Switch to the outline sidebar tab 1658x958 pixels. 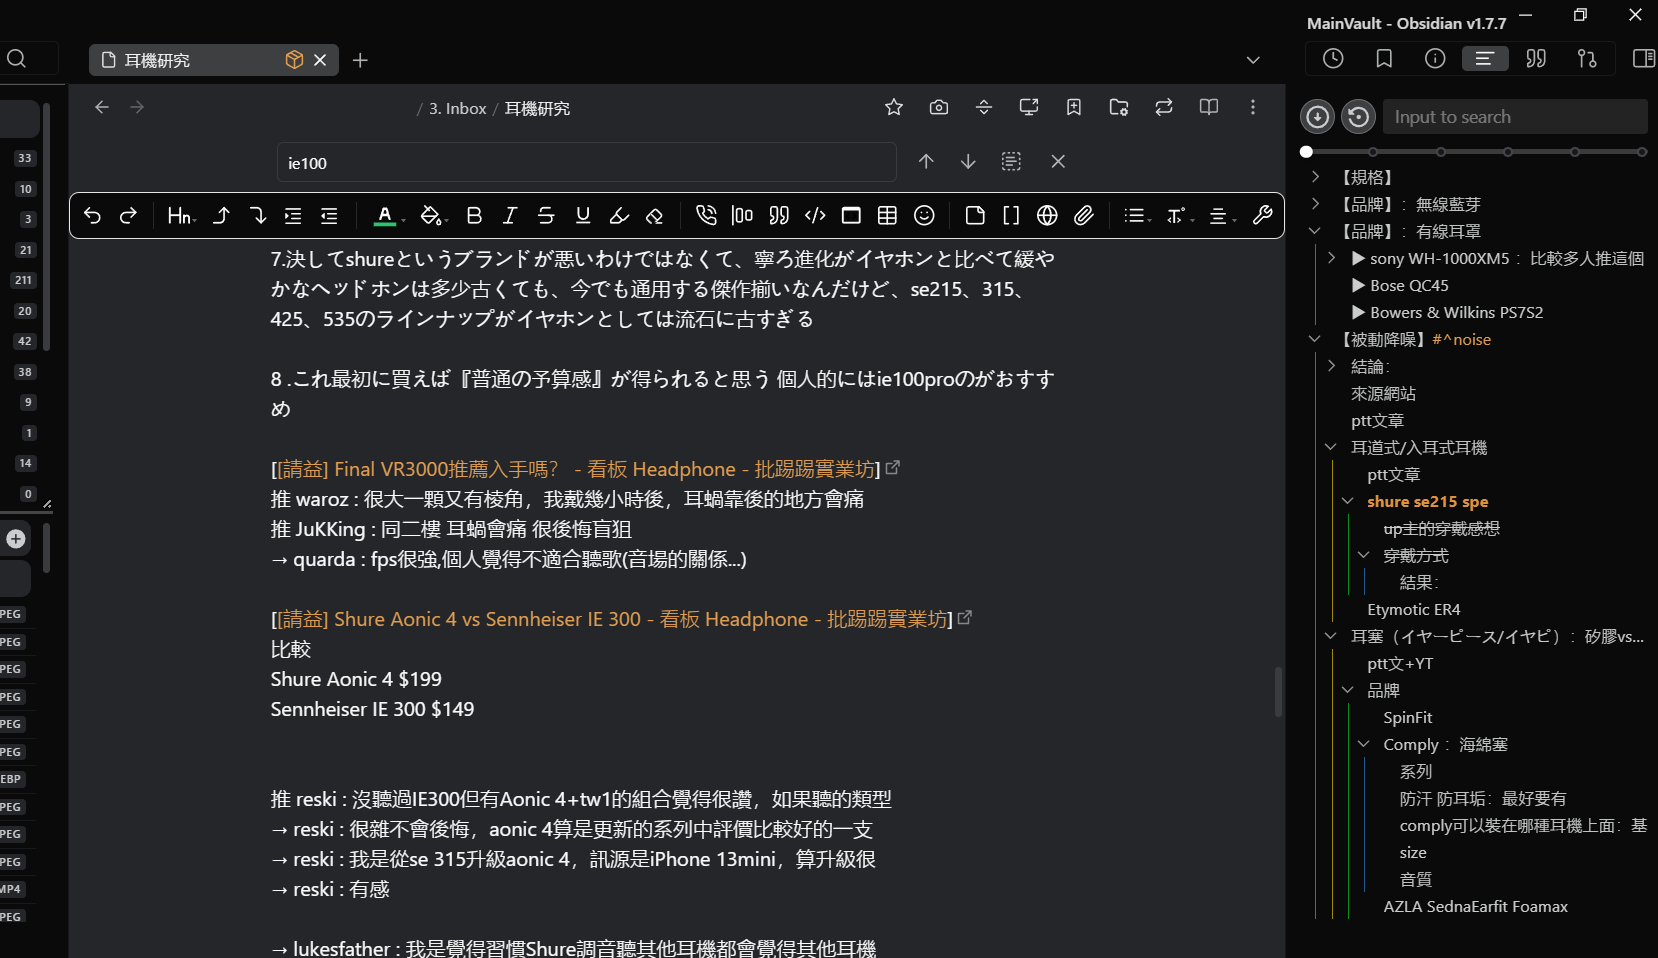coord(1485,59)
